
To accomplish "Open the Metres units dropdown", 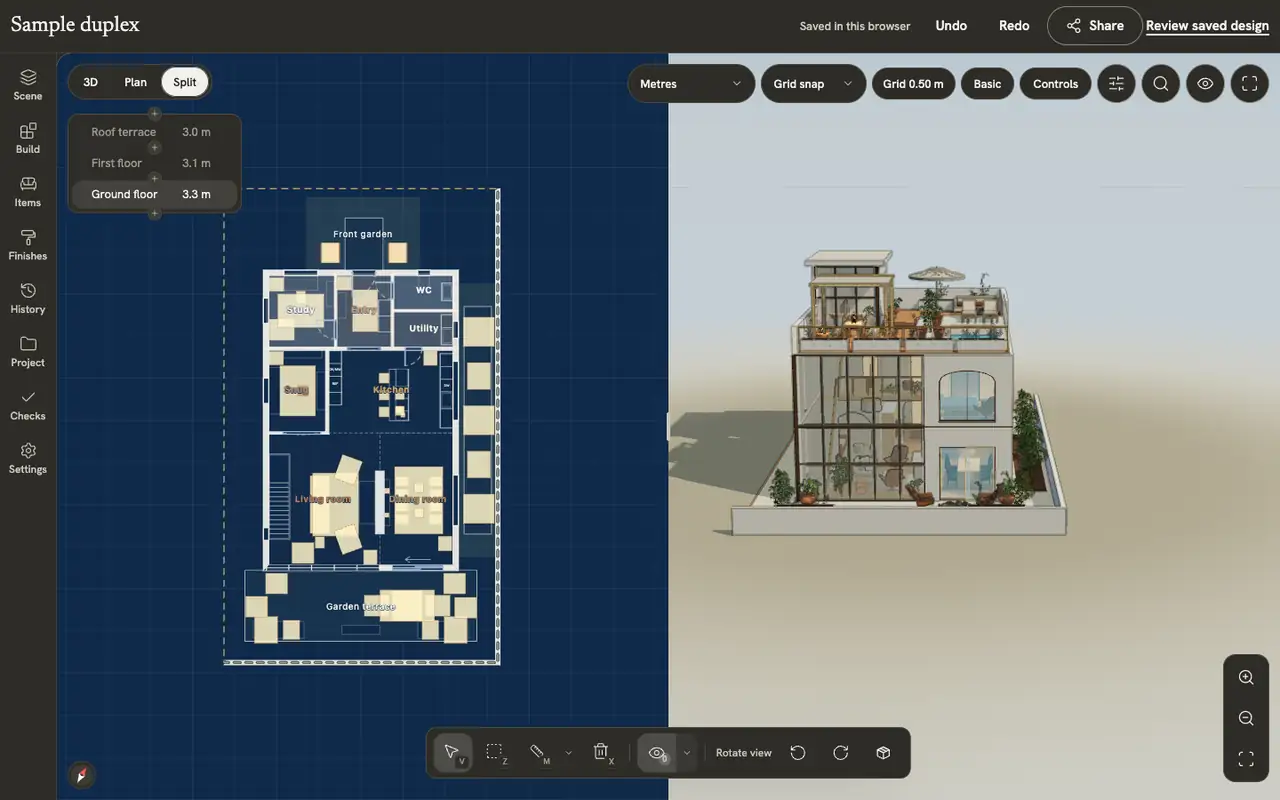I will (691, 84).
